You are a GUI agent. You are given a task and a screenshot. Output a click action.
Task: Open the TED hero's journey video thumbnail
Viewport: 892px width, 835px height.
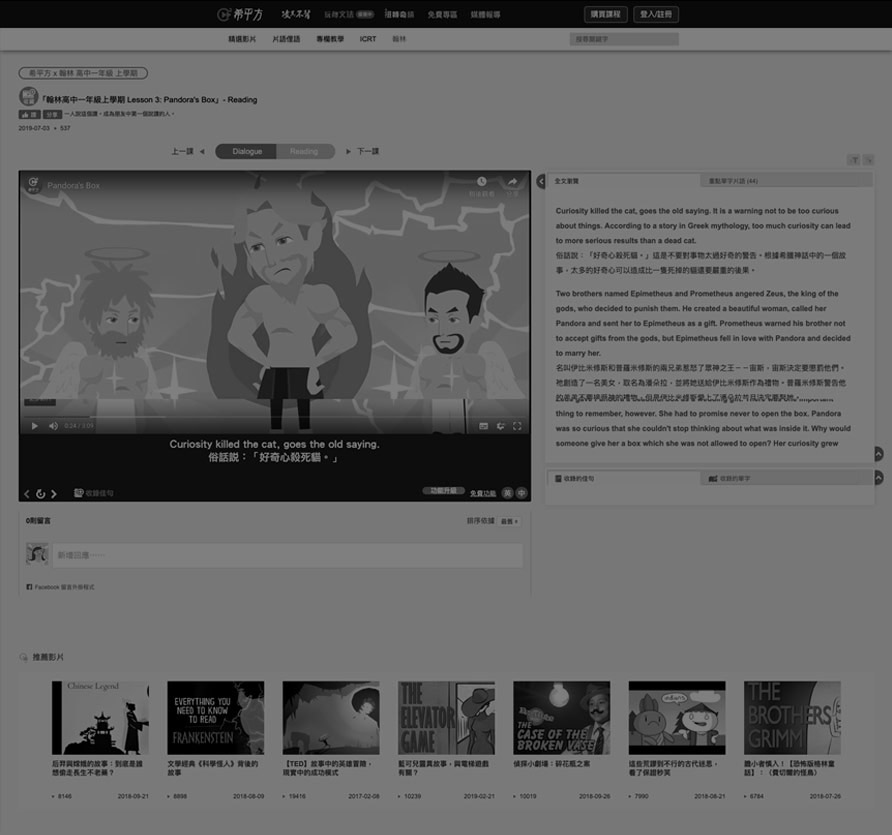(x=331, y=718)
